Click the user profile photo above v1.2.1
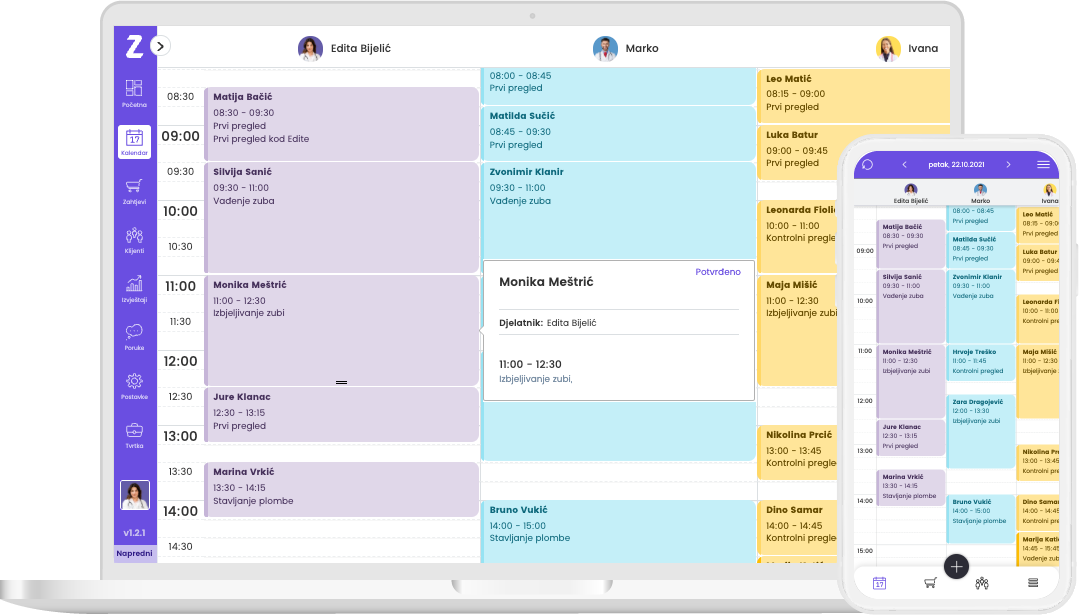This screenshot has height=615, width=1079. [134, 494]
